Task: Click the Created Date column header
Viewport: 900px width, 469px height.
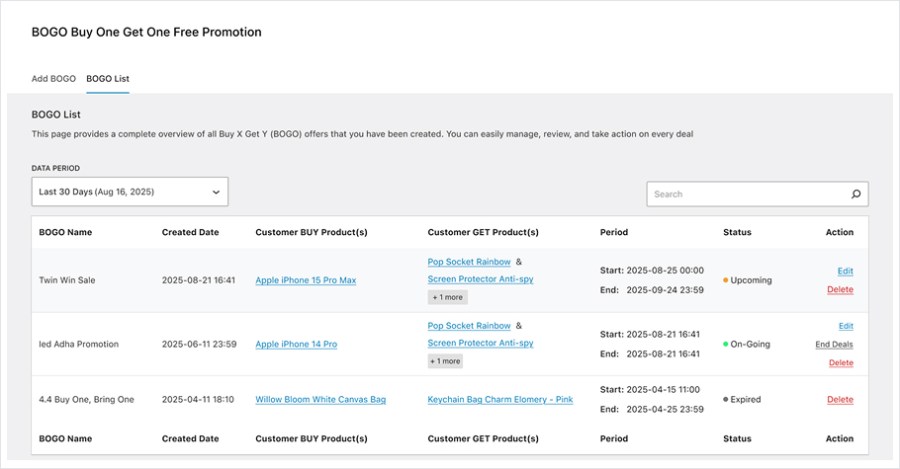Action: 189,232
